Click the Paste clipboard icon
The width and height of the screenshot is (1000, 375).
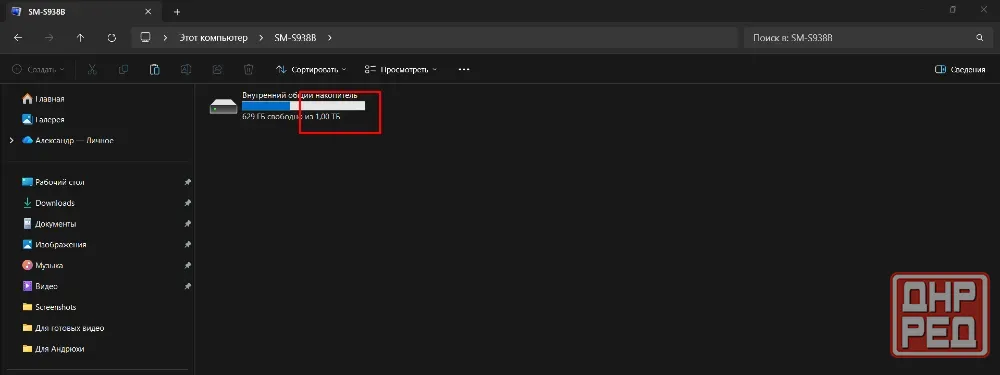pyautogui.click(x=154, y=70)
